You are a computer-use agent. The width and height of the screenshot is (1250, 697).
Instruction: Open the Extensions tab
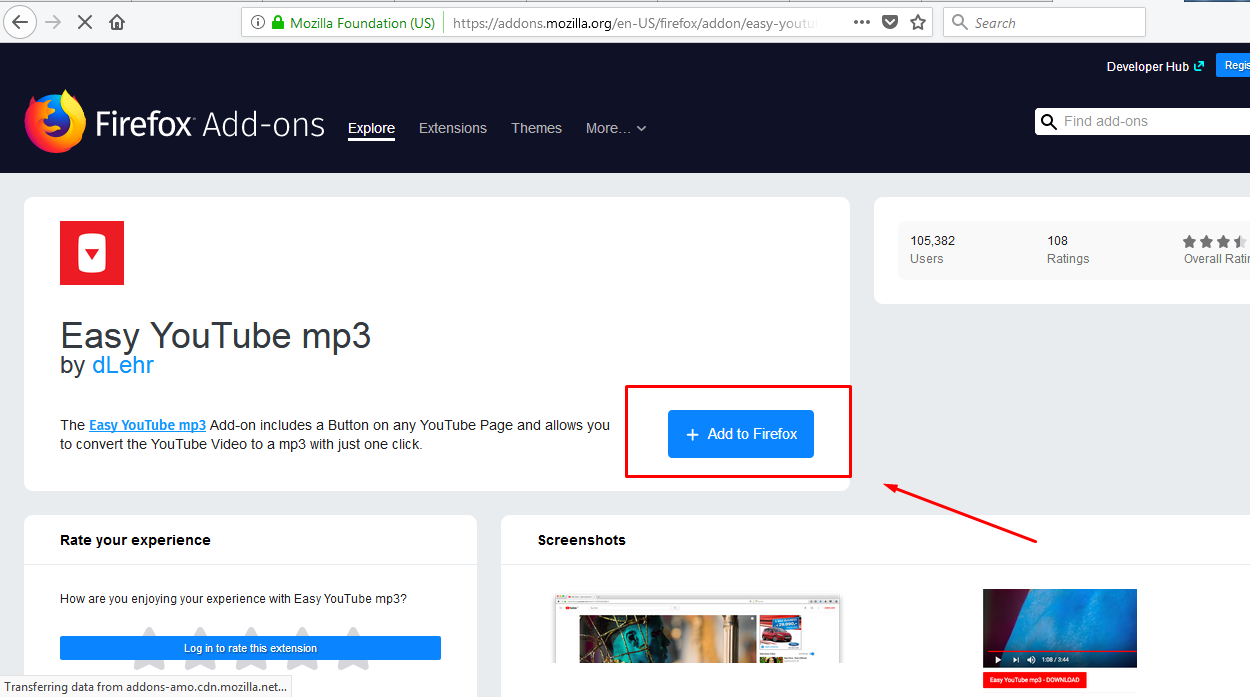453,128
